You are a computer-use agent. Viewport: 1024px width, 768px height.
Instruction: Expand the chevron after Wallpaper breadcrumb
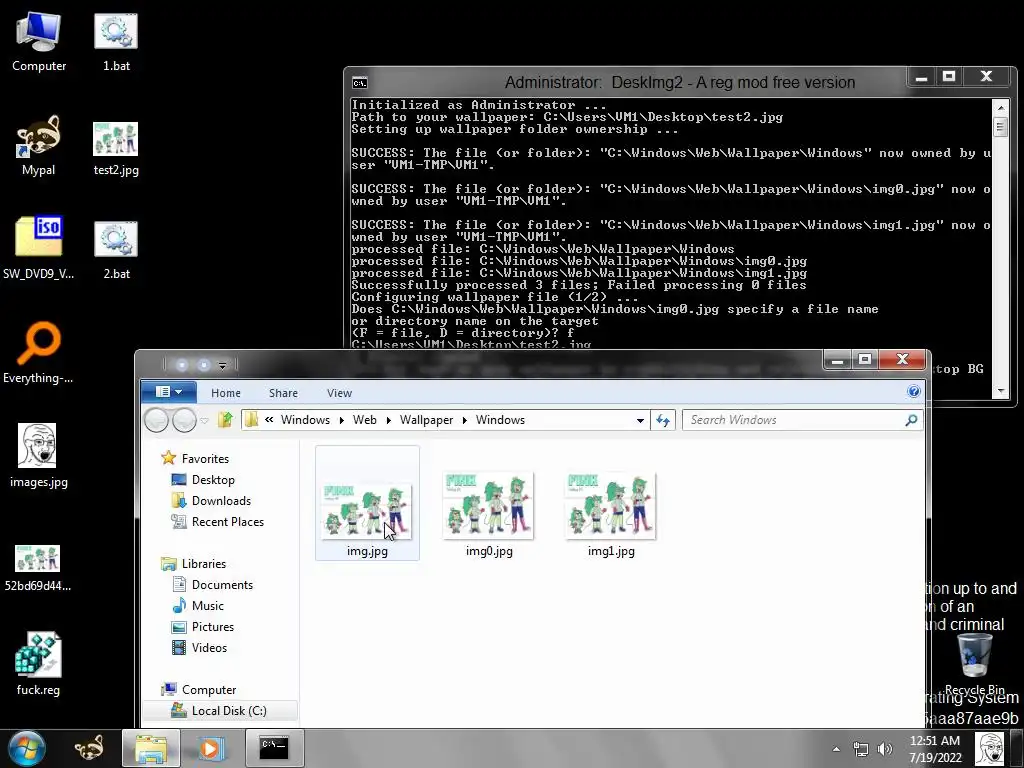[464, 420]
